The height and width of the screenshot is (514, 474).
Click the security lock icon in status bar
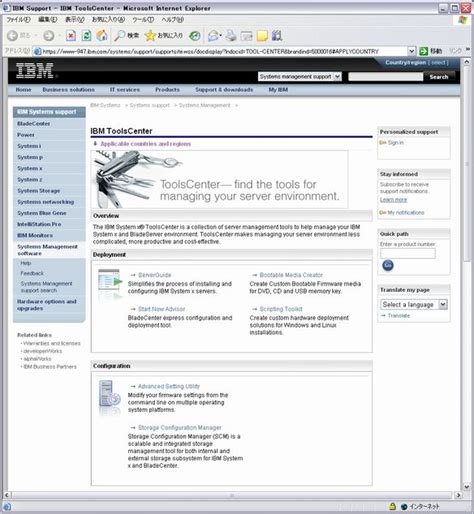click(392, 506)
